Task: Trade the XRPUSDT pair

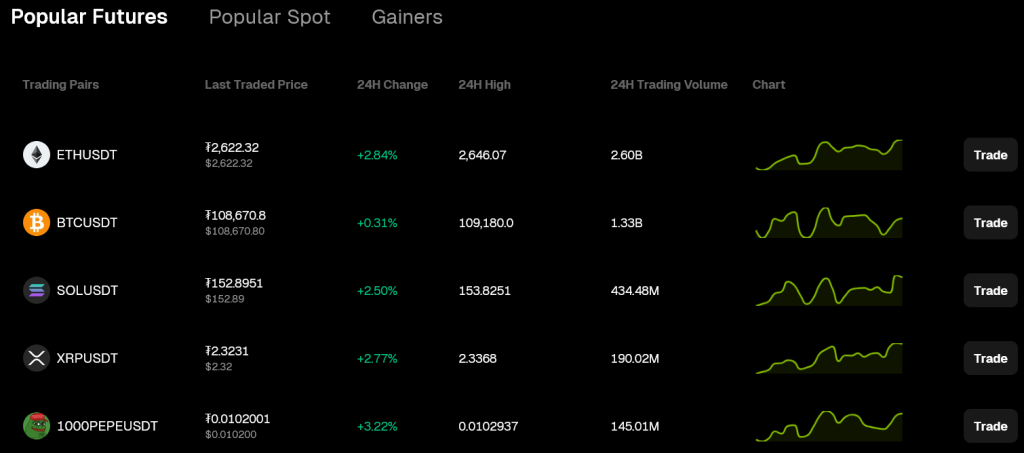Action: [x=990, y=358]
